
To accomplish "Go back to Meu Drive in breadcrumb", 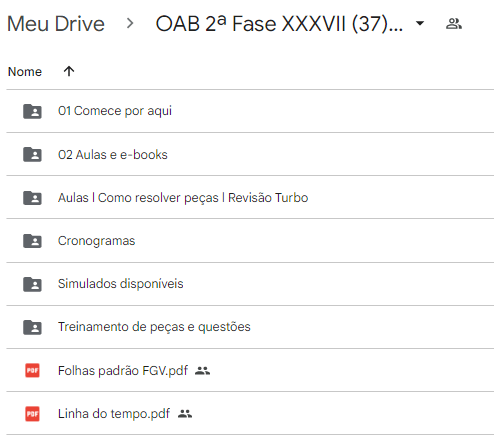I will pyautogui.click(x=56, y=24).
